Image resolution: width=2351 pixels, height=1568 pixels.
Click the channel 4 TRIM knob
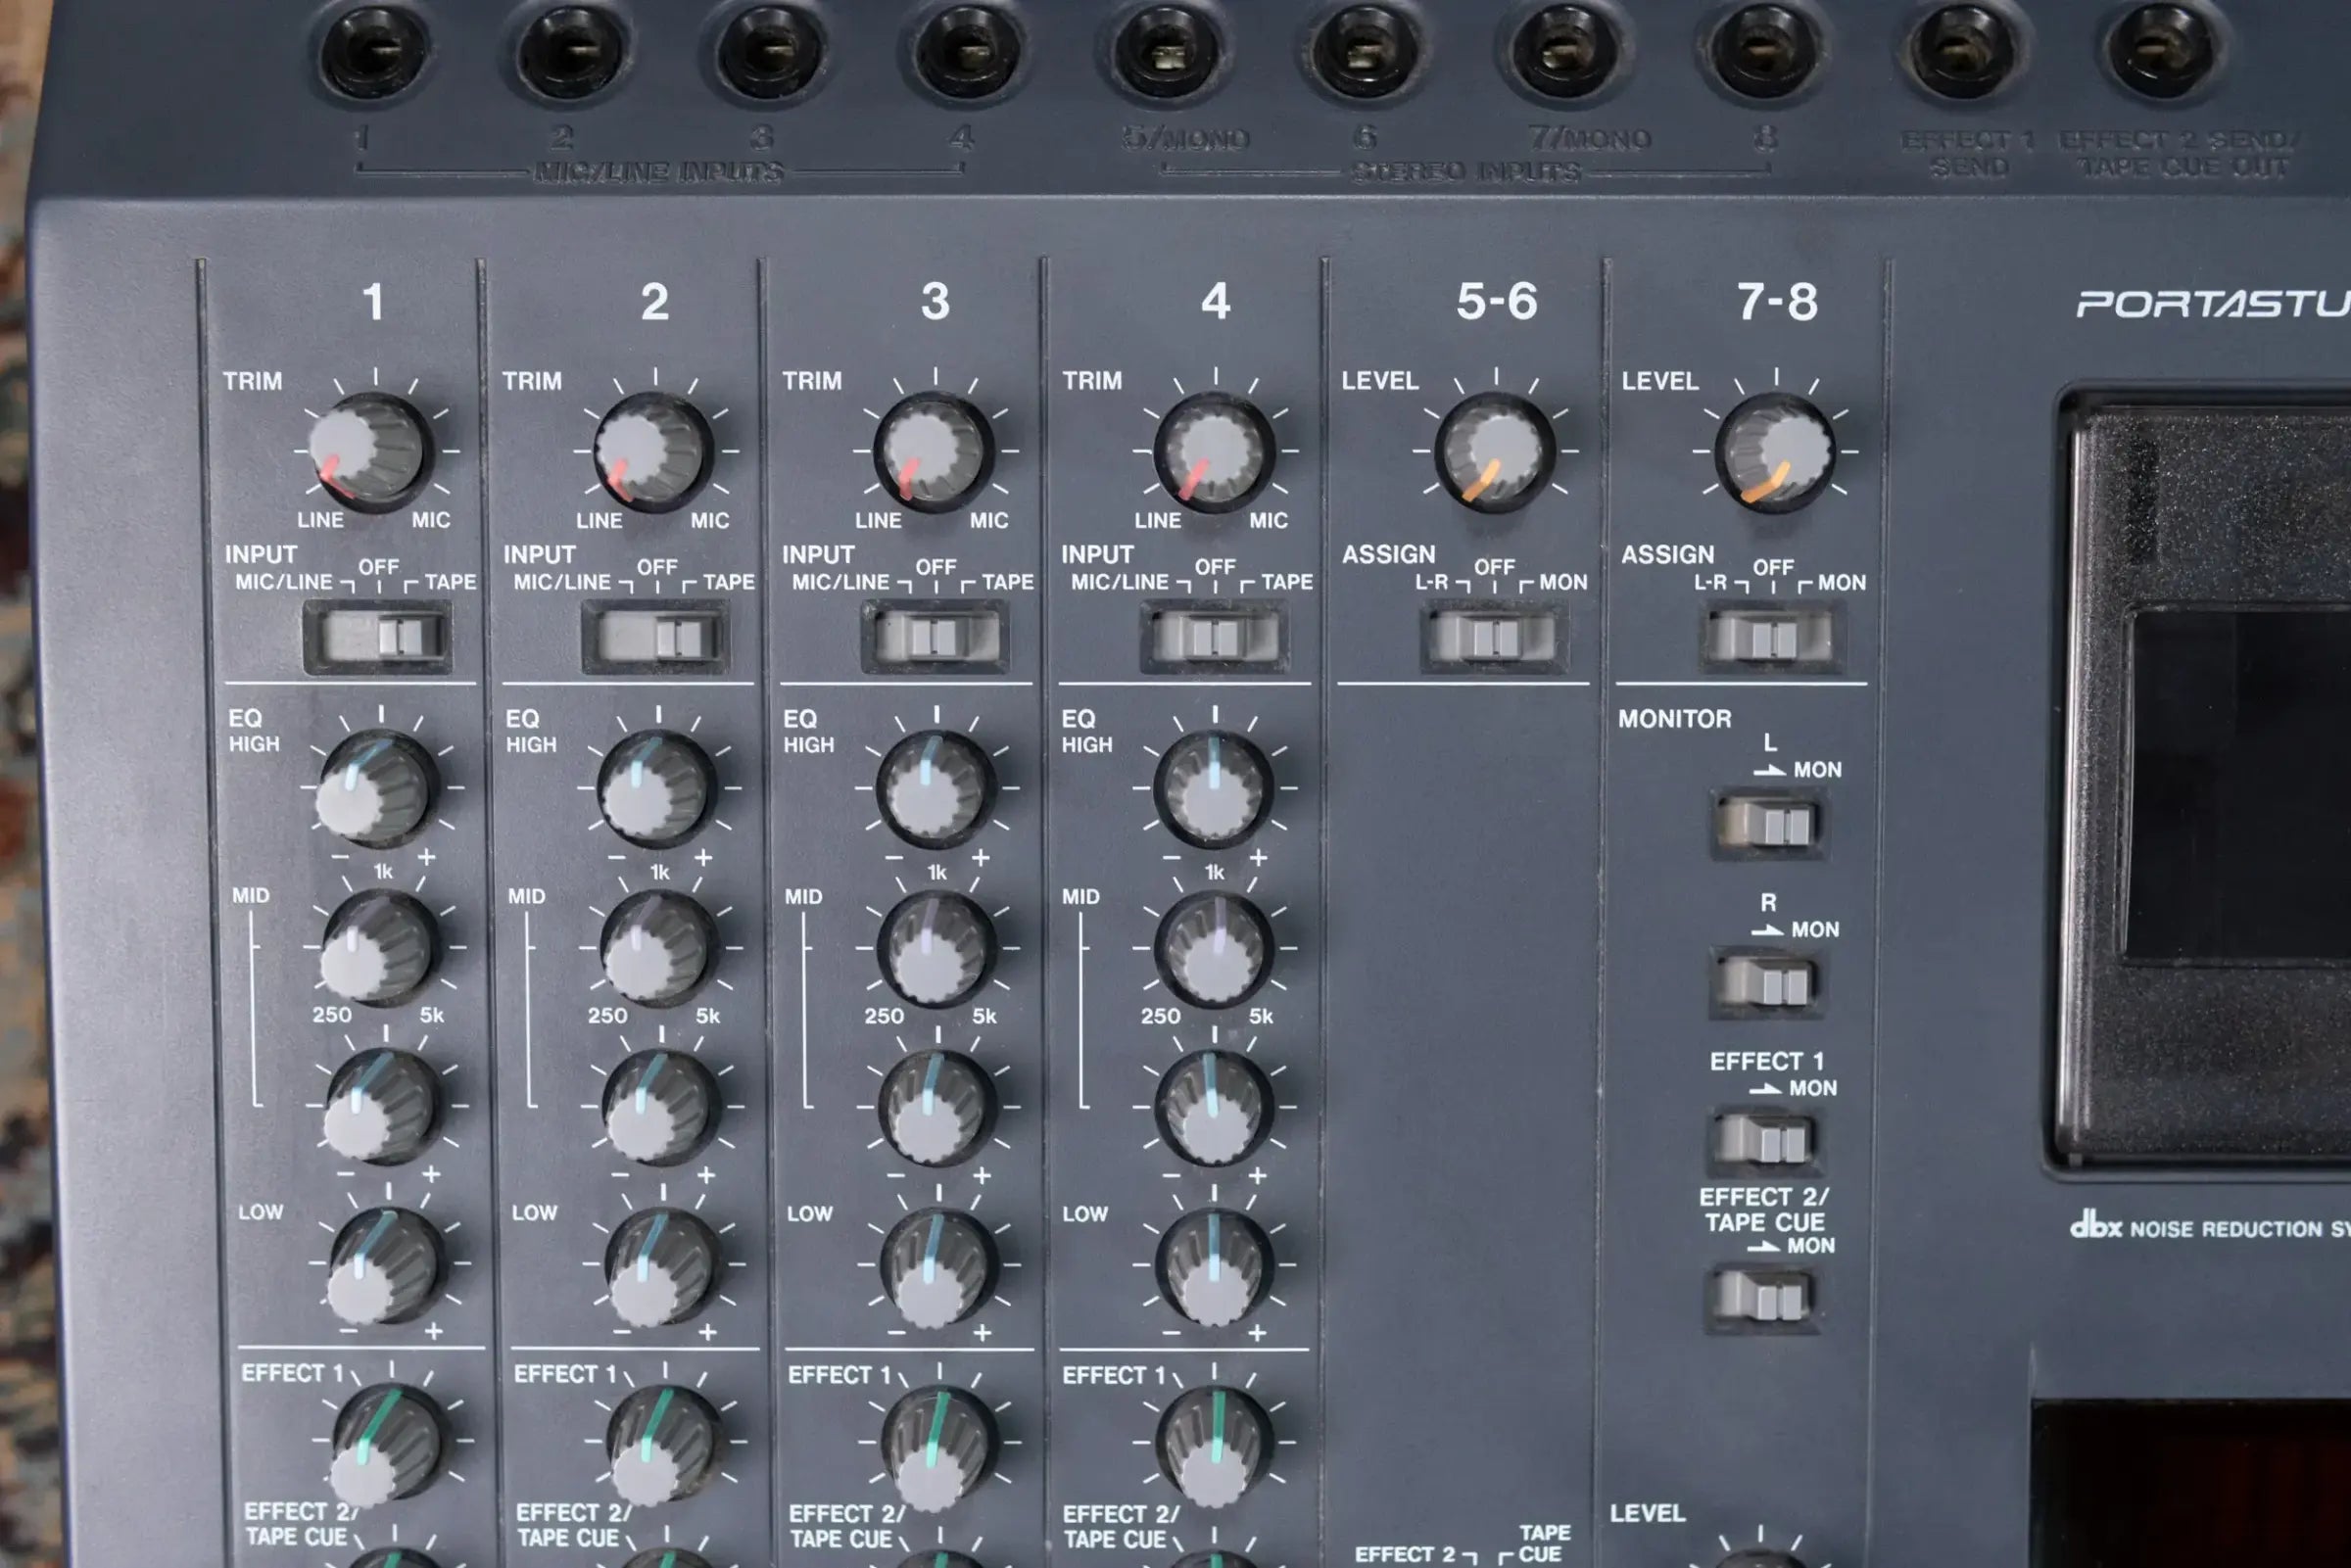tap(1214, 452)
